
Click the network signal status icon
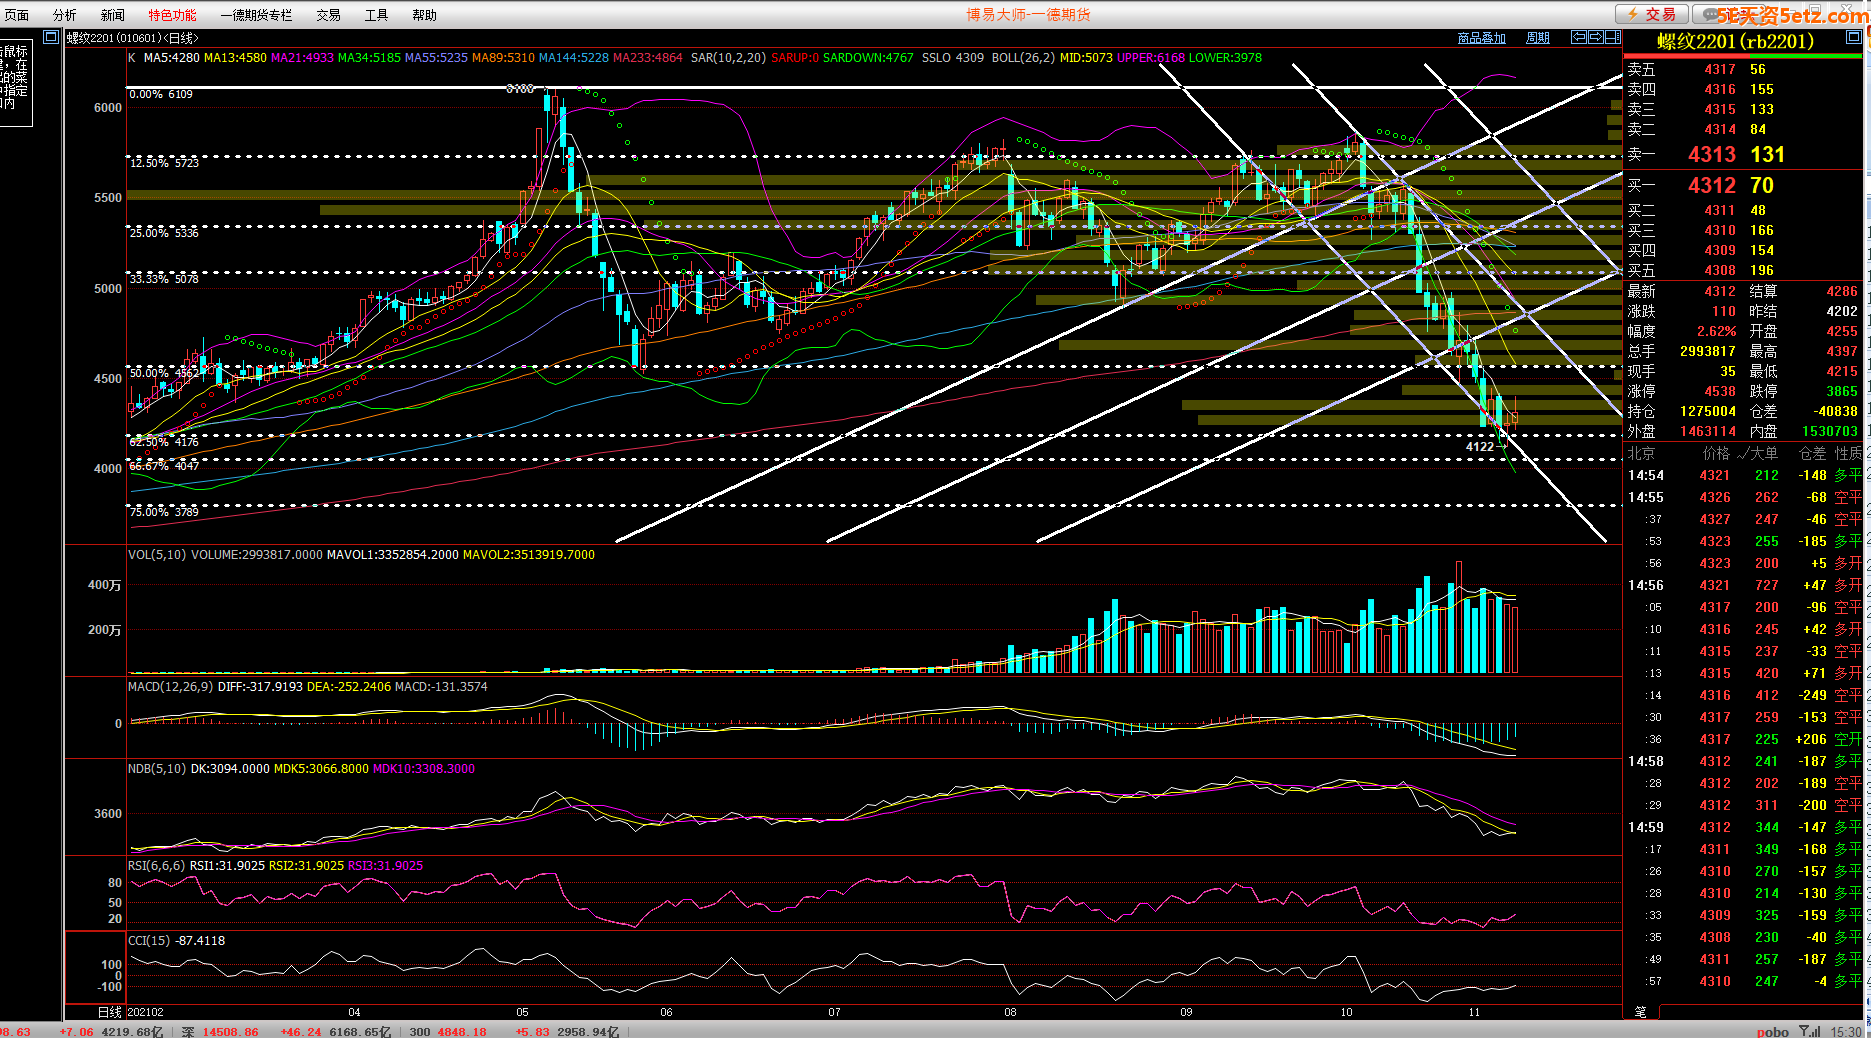pyautogui.click(x=1809, y=1031)
